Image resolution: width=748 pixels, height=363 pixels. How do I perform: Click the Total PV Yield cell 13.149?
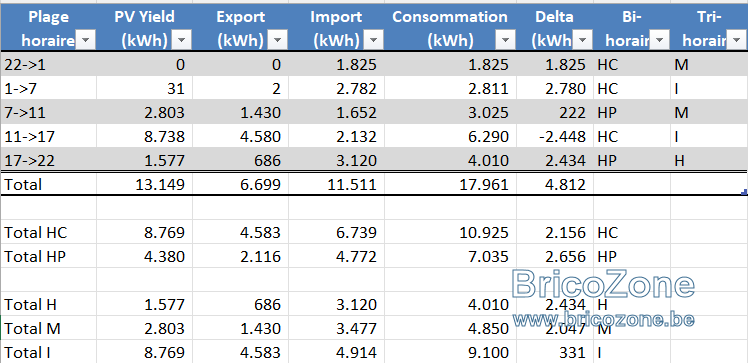[145, 184]
